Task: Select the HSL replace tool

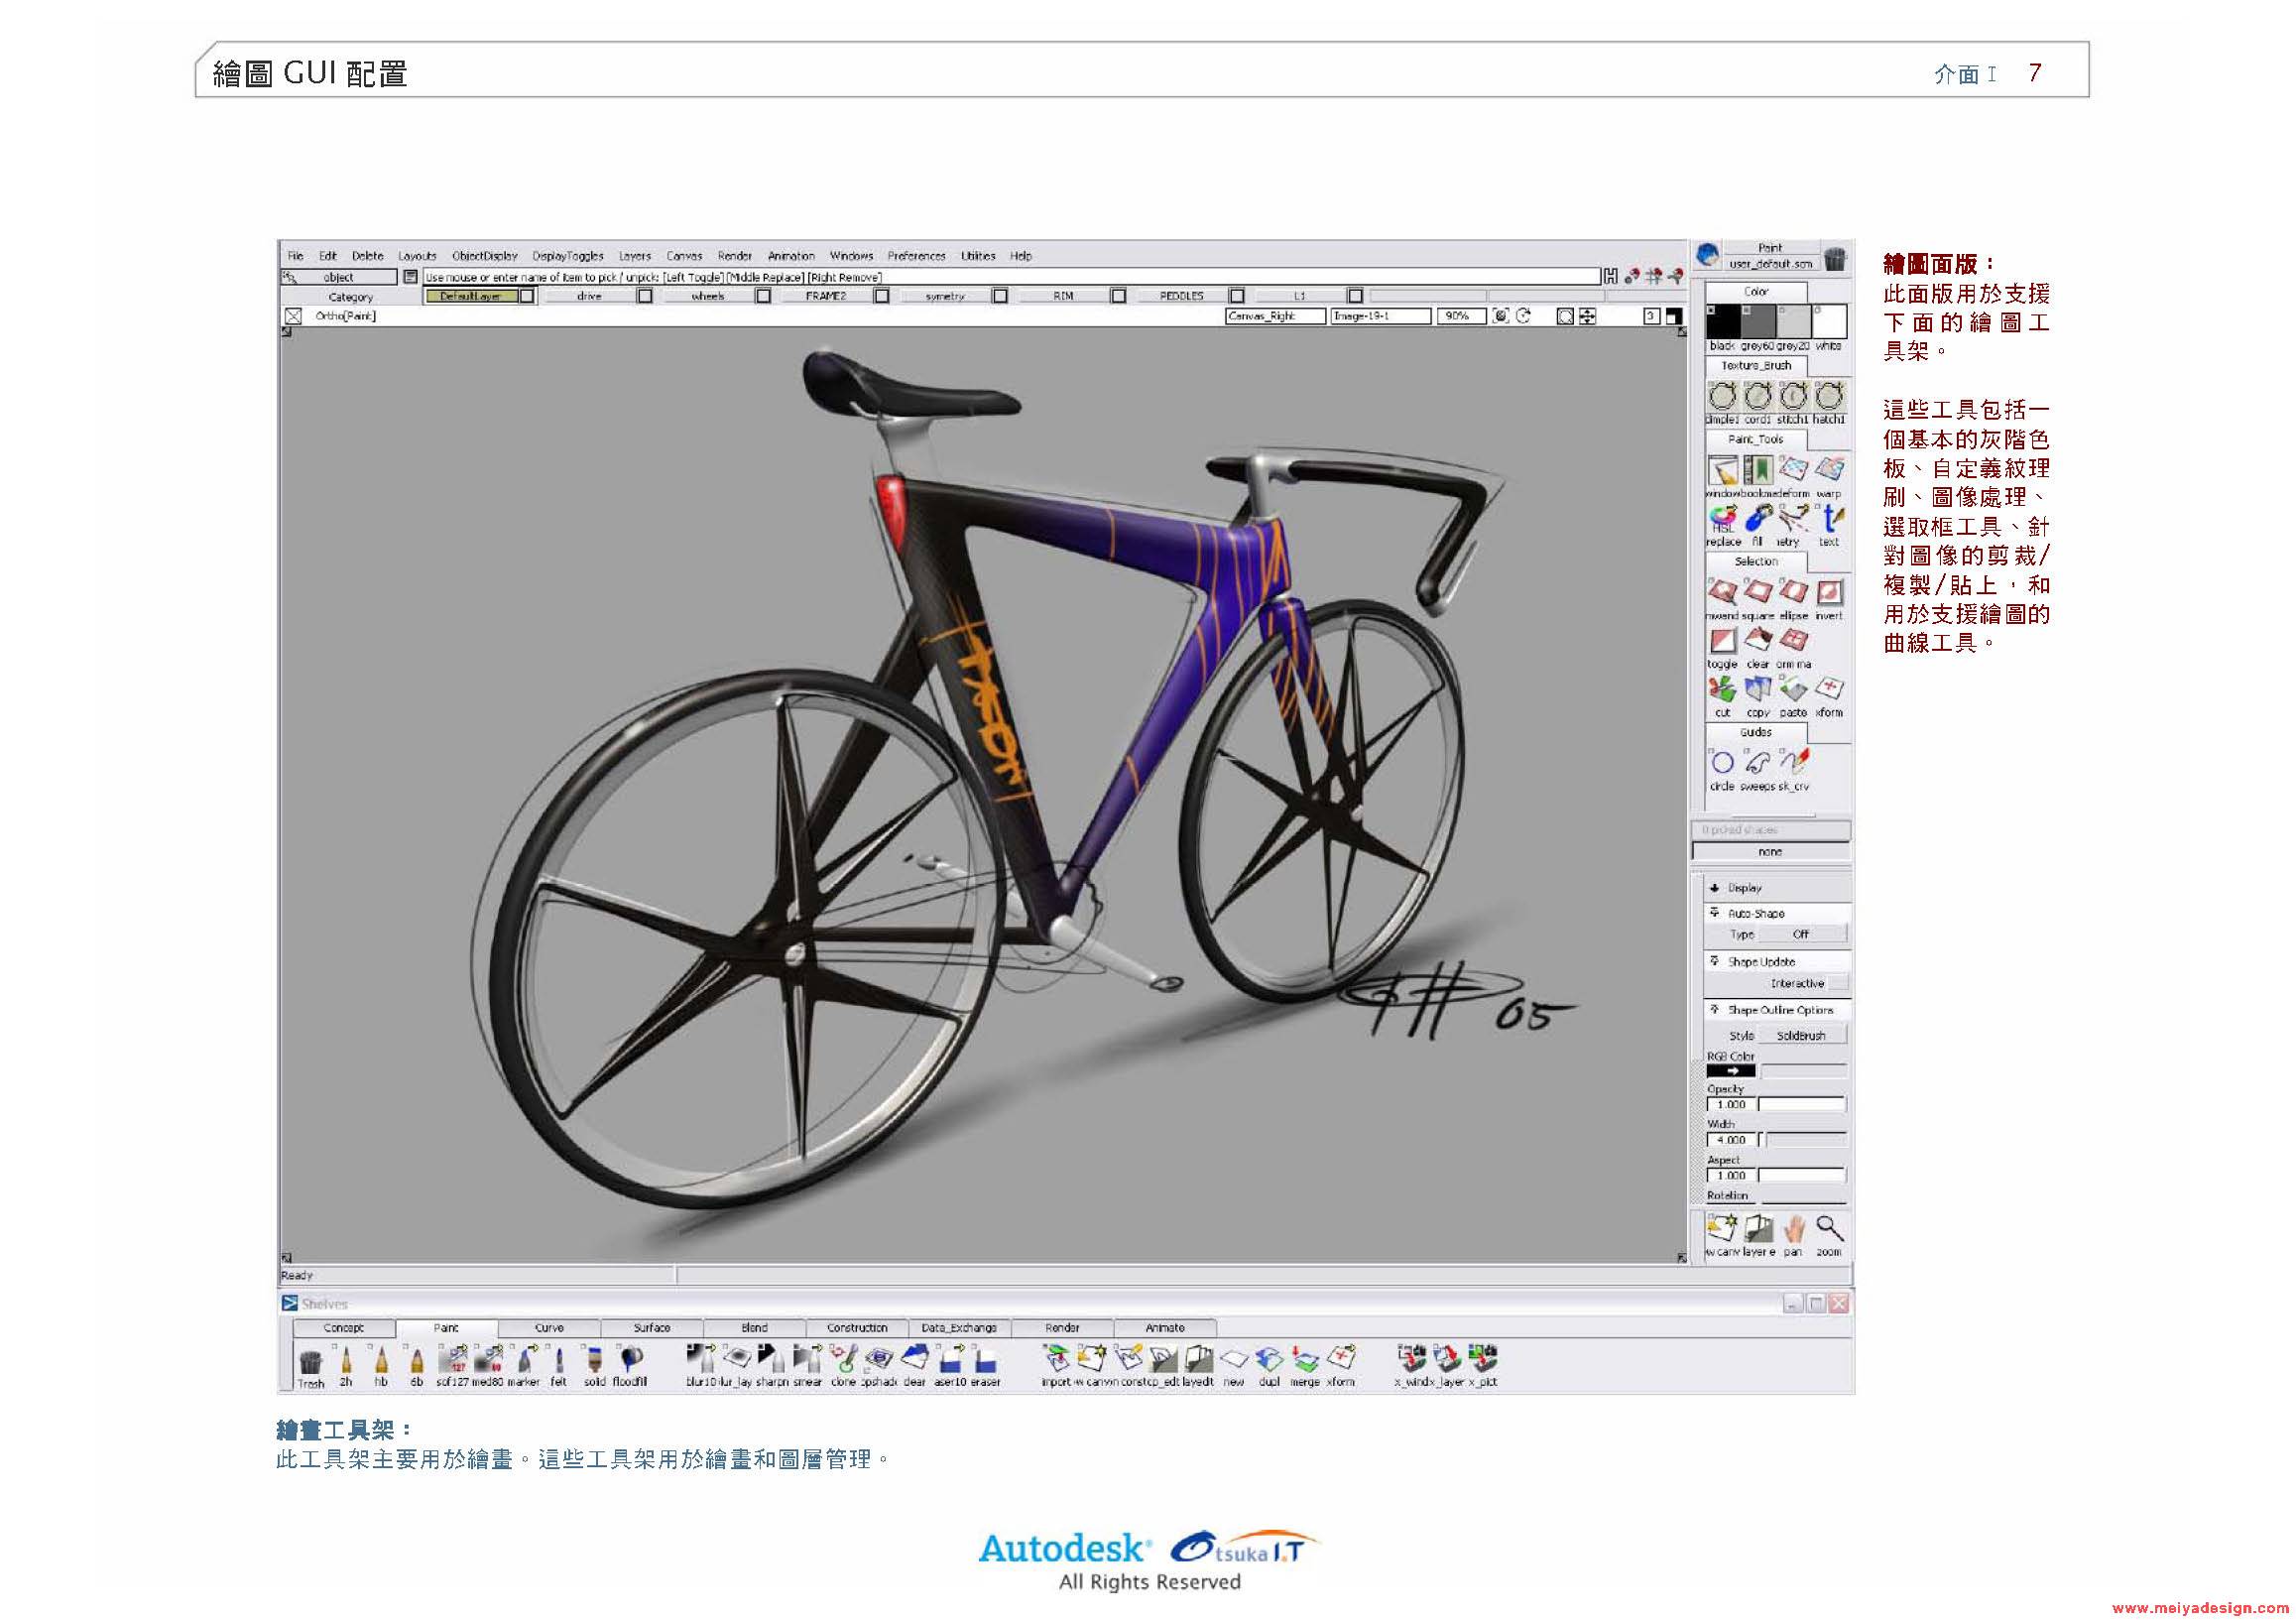Action: click(1722, 520)
